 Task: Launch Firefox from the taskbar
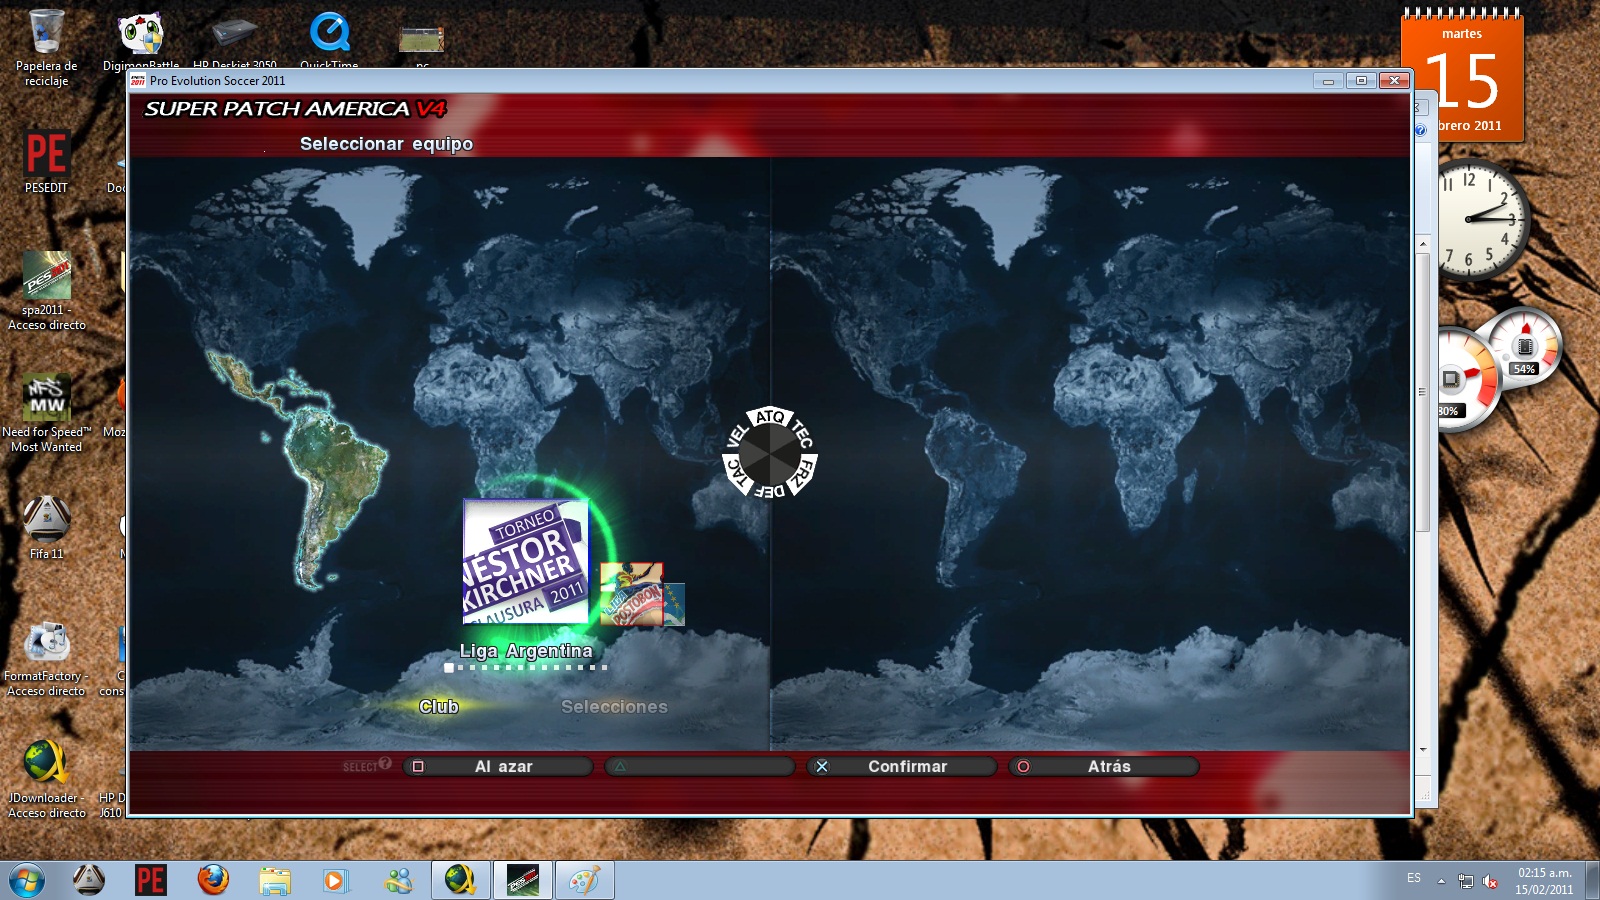tap(212, 880)
